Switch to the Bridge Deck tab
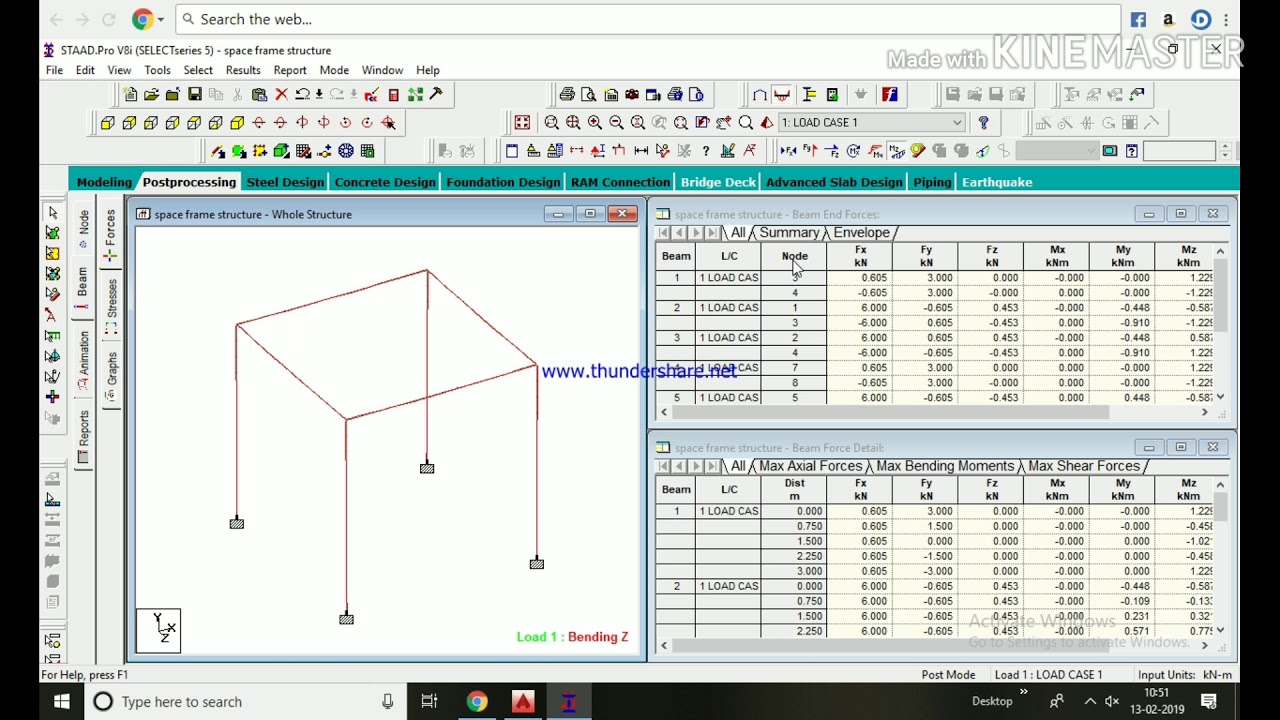1280x720 pixels. 718,182
